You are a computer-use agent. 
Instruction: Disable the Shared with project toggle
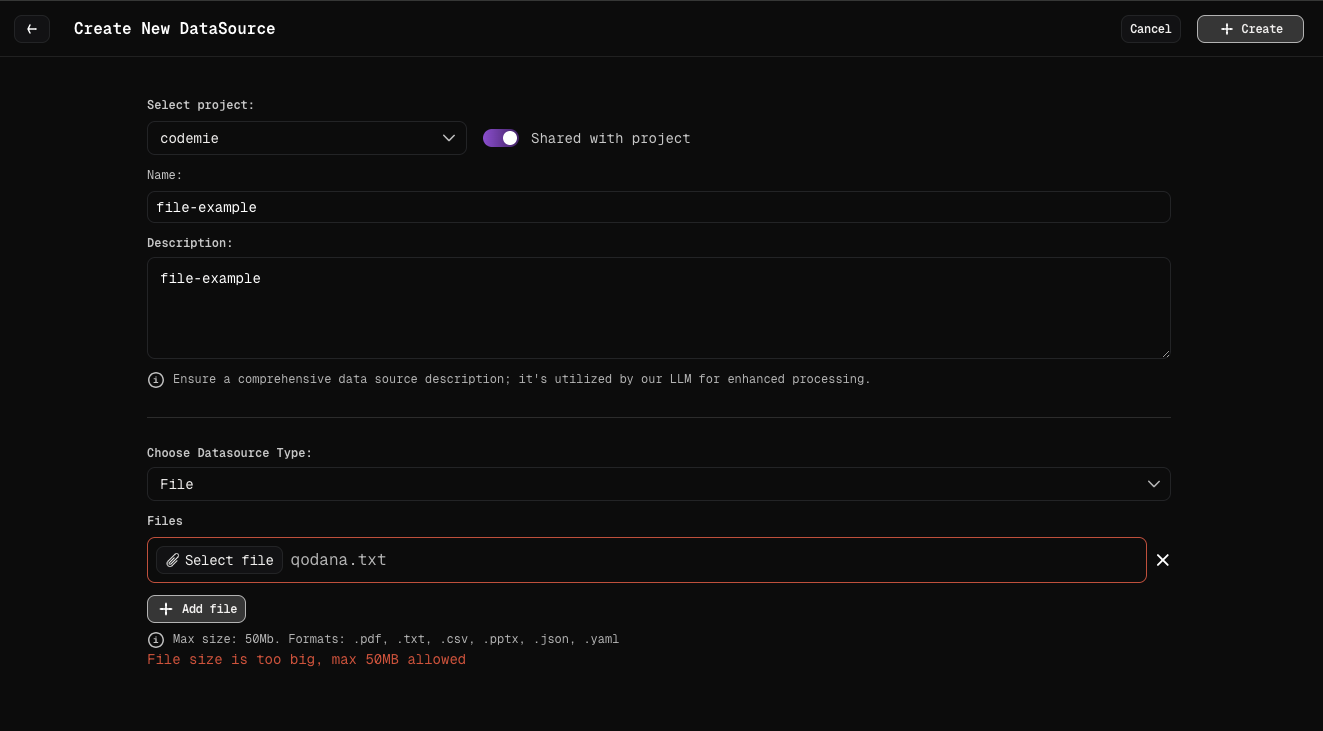click(501, 138)
